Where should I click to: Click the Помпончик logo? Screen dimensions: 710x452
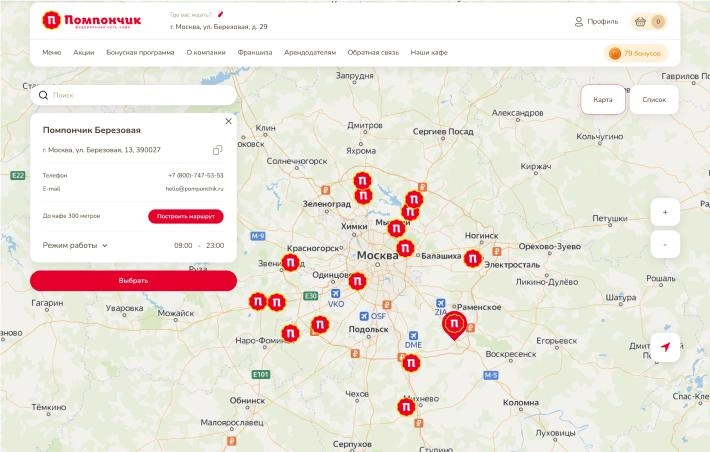[91, 20]
